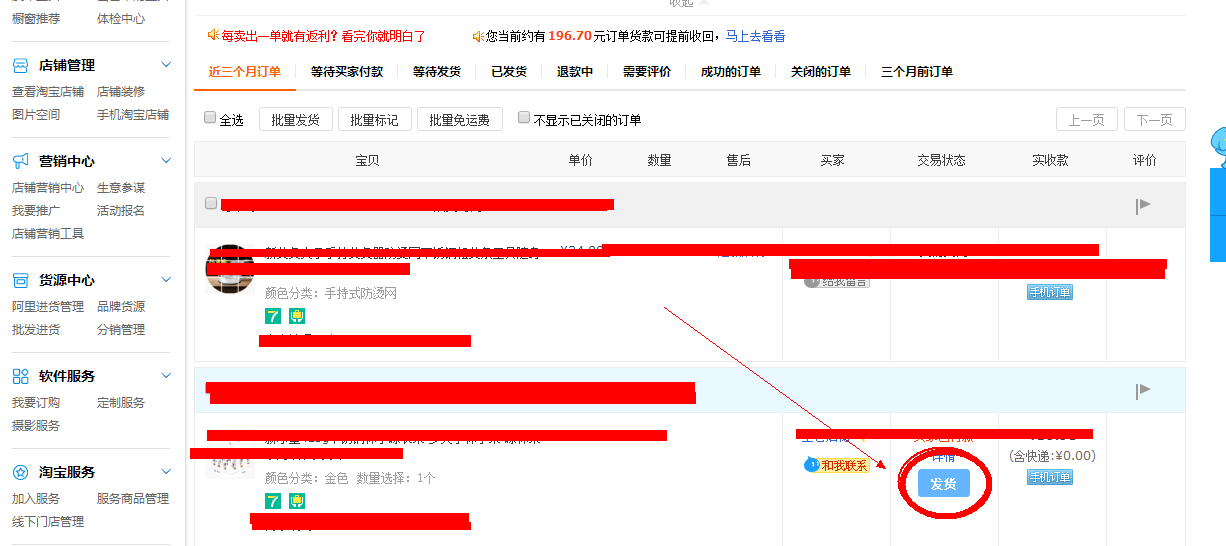Open 店铺装修 in sidebar
The image size is (1226, 546).
[x=121, y=92]
